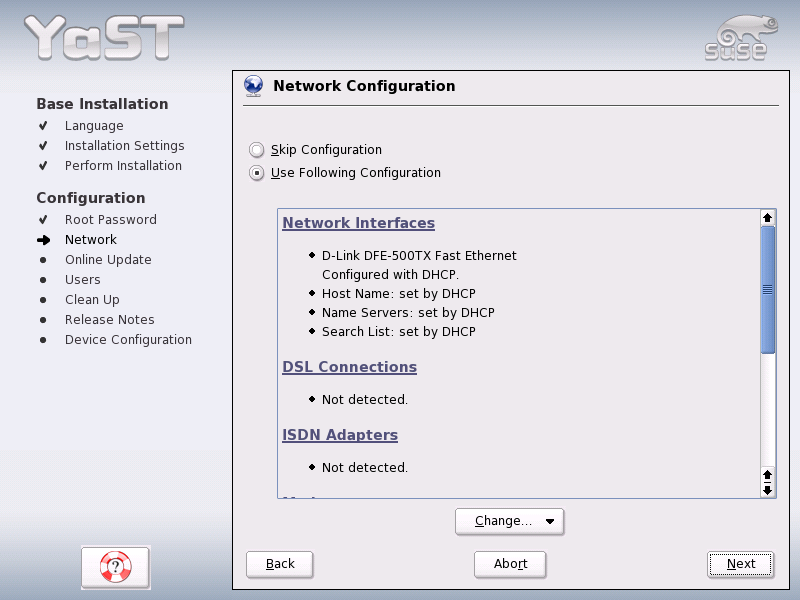Click 'Search List: set by DHCP' entry
800x600 pixels.
[398, 332]
